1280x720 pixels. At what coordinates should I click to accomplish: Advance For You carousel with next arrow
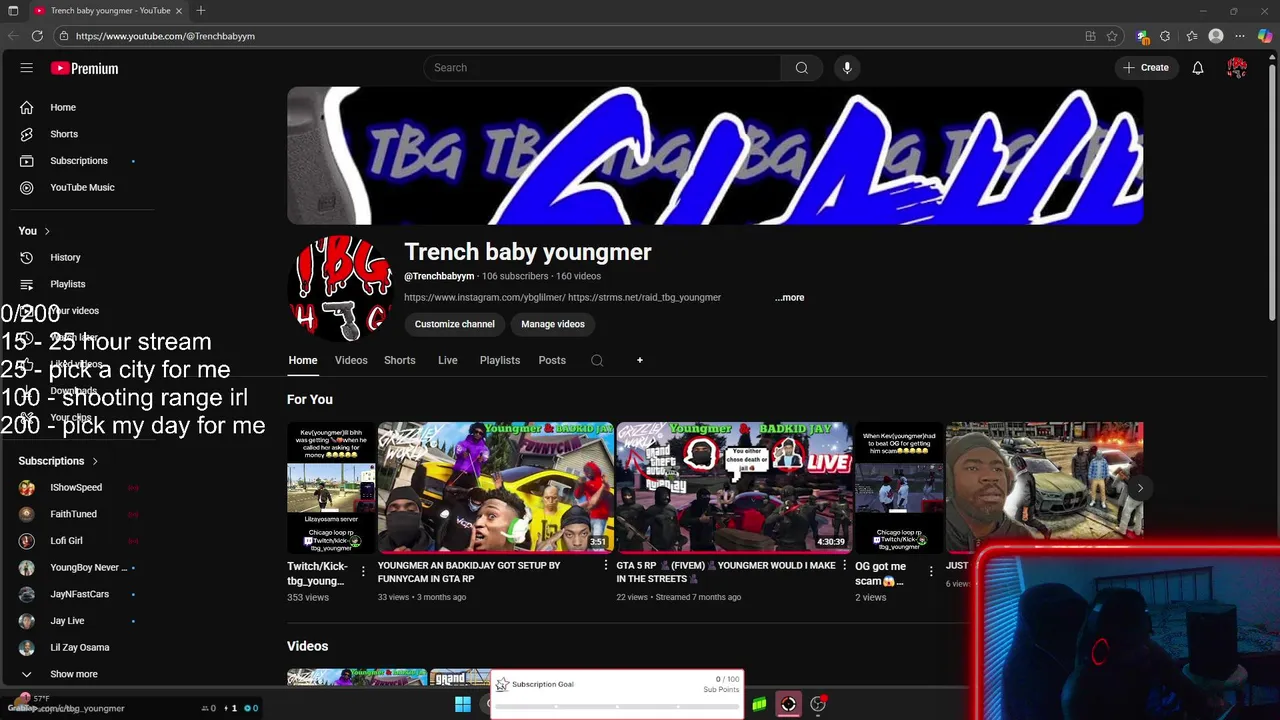point(1140,488)
